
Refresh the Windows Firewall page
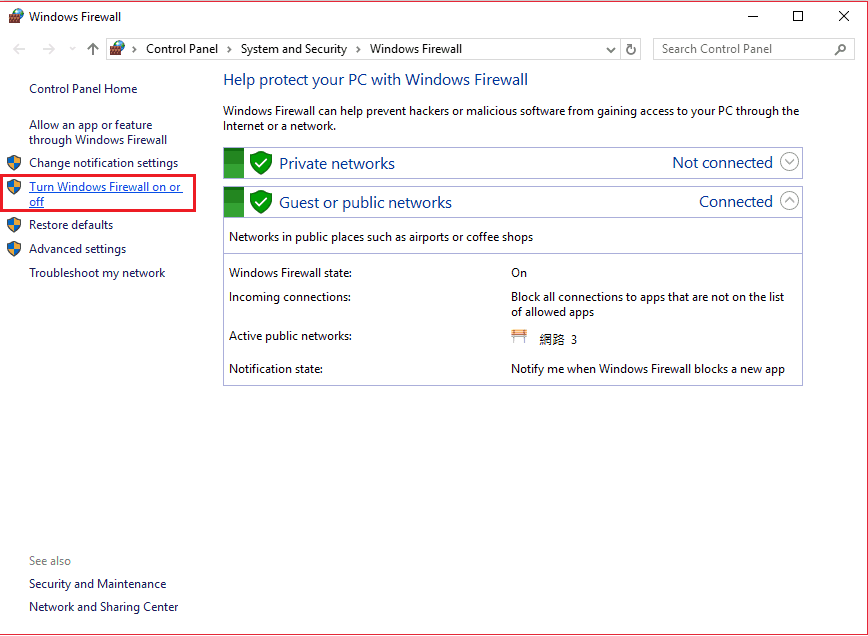[x=631, y=49]
